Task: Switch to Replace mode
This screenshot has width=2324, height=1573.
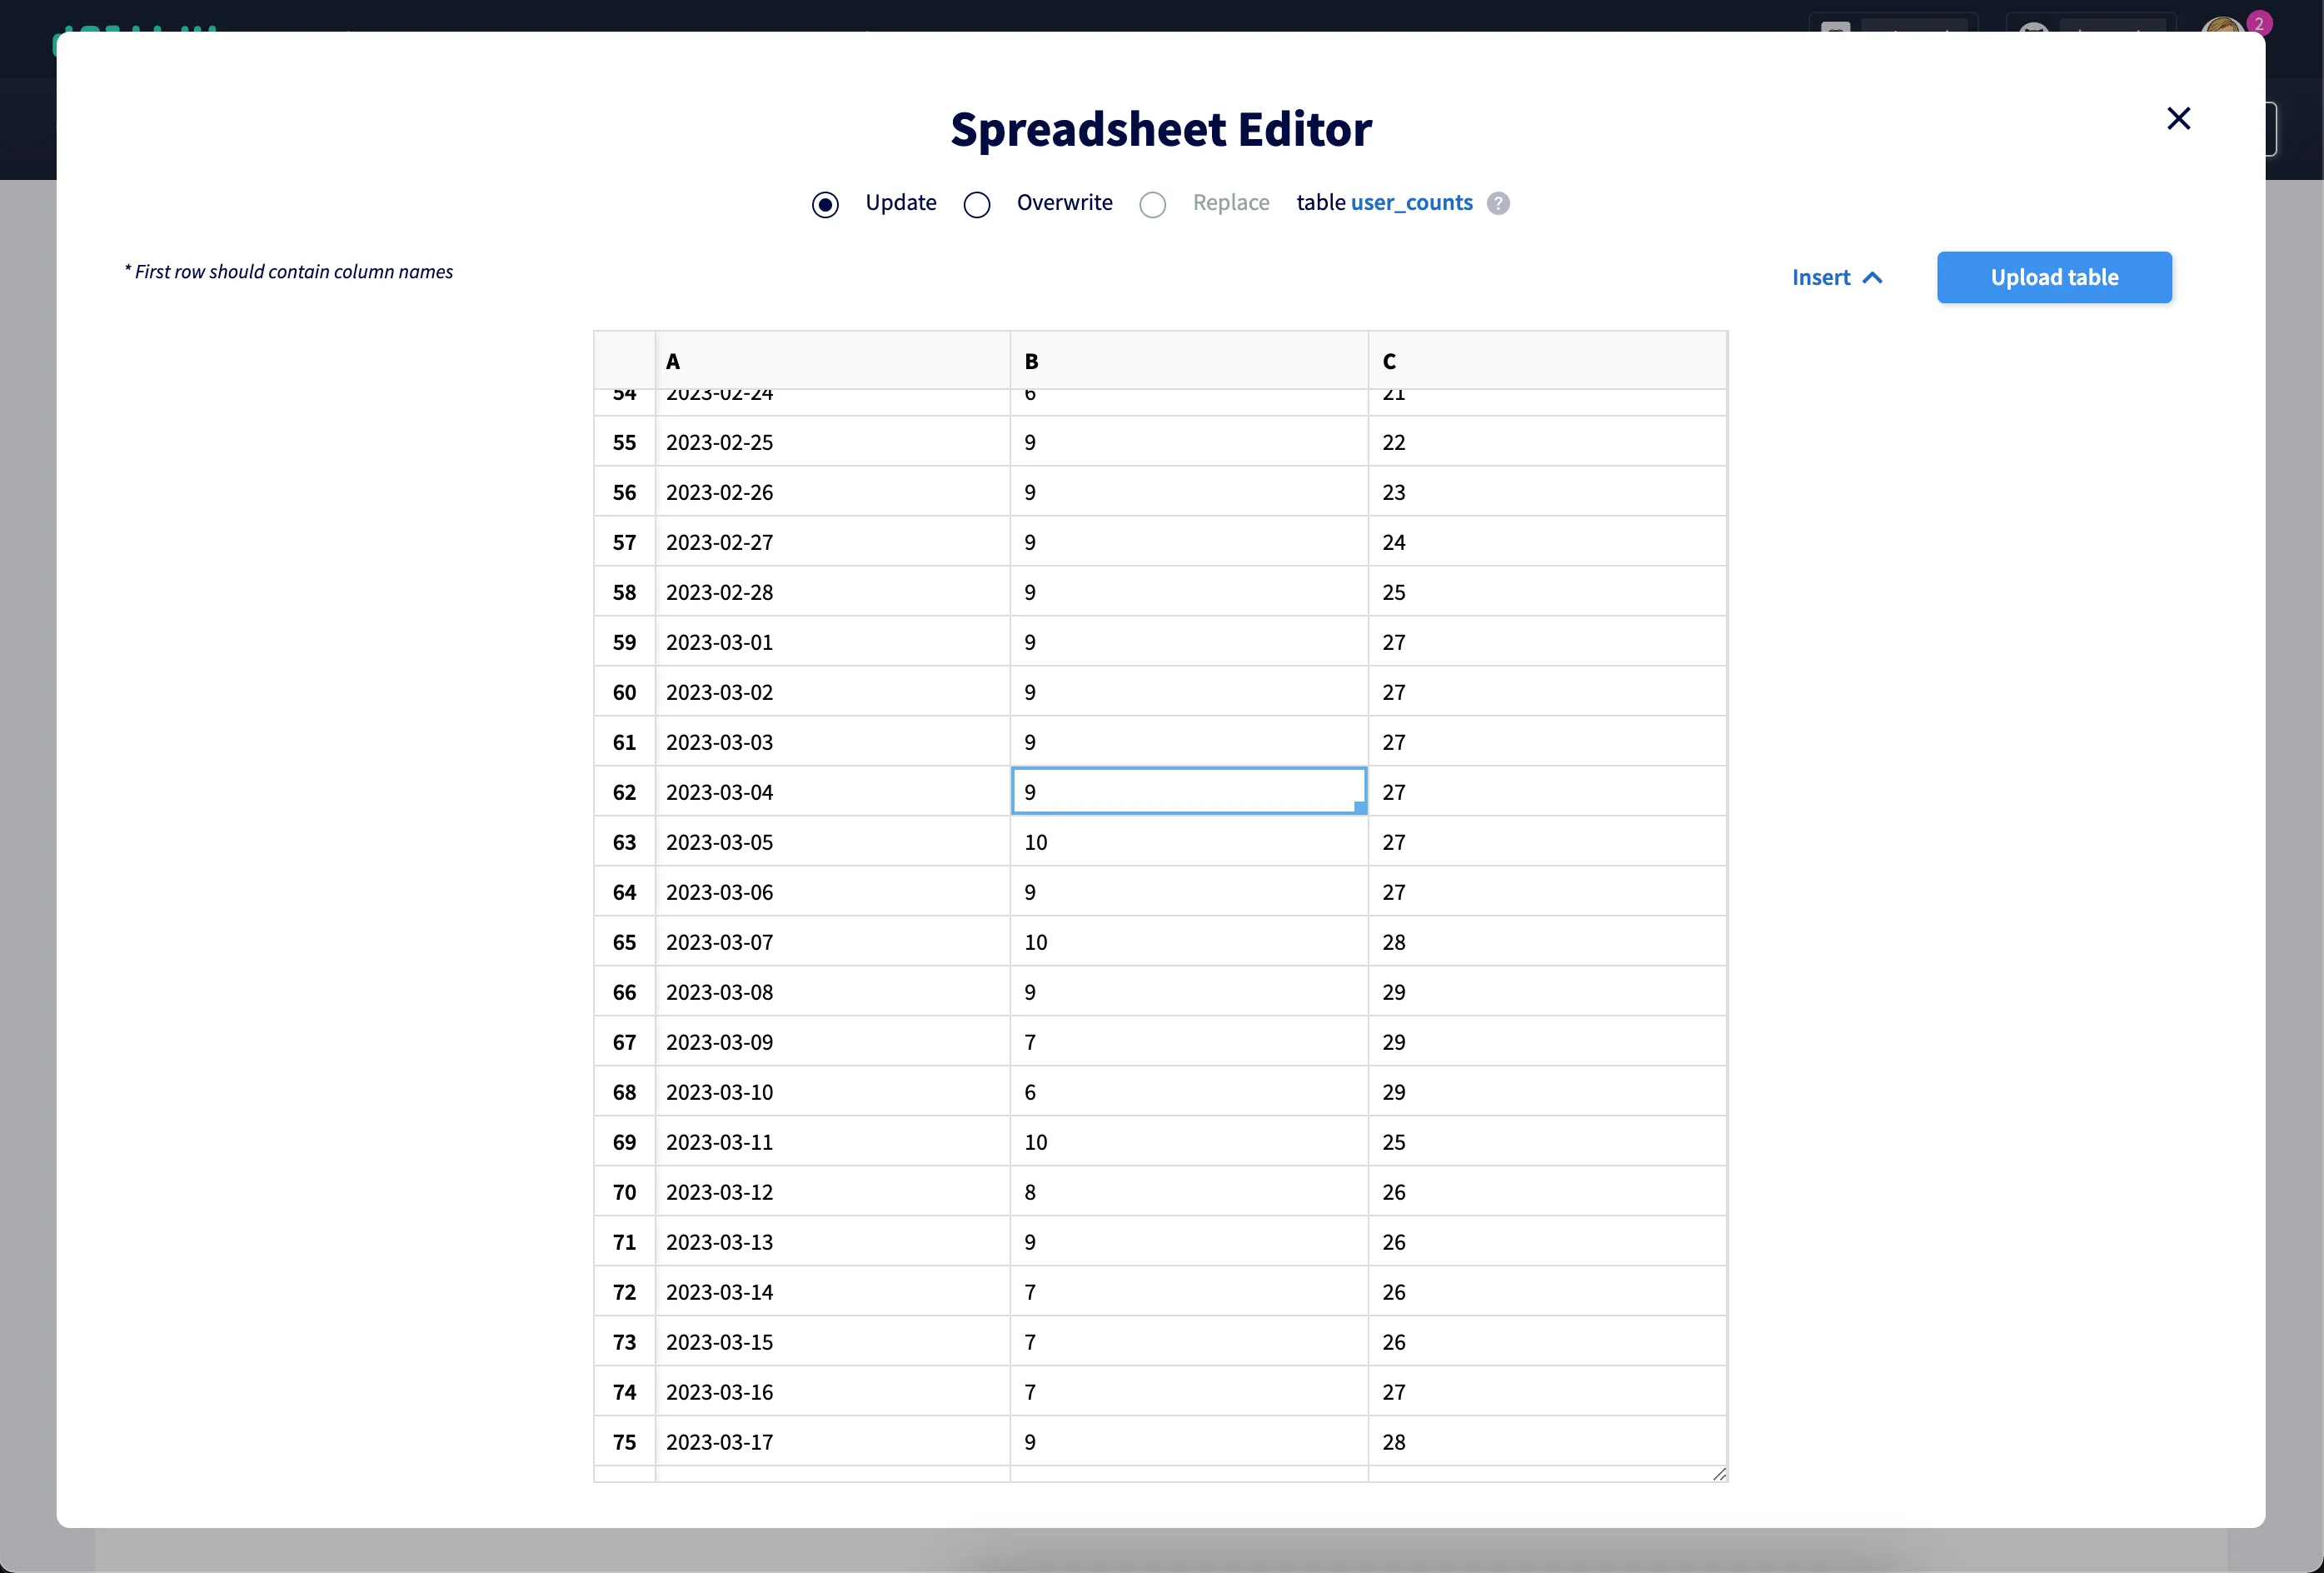Action: point(1152,204)
